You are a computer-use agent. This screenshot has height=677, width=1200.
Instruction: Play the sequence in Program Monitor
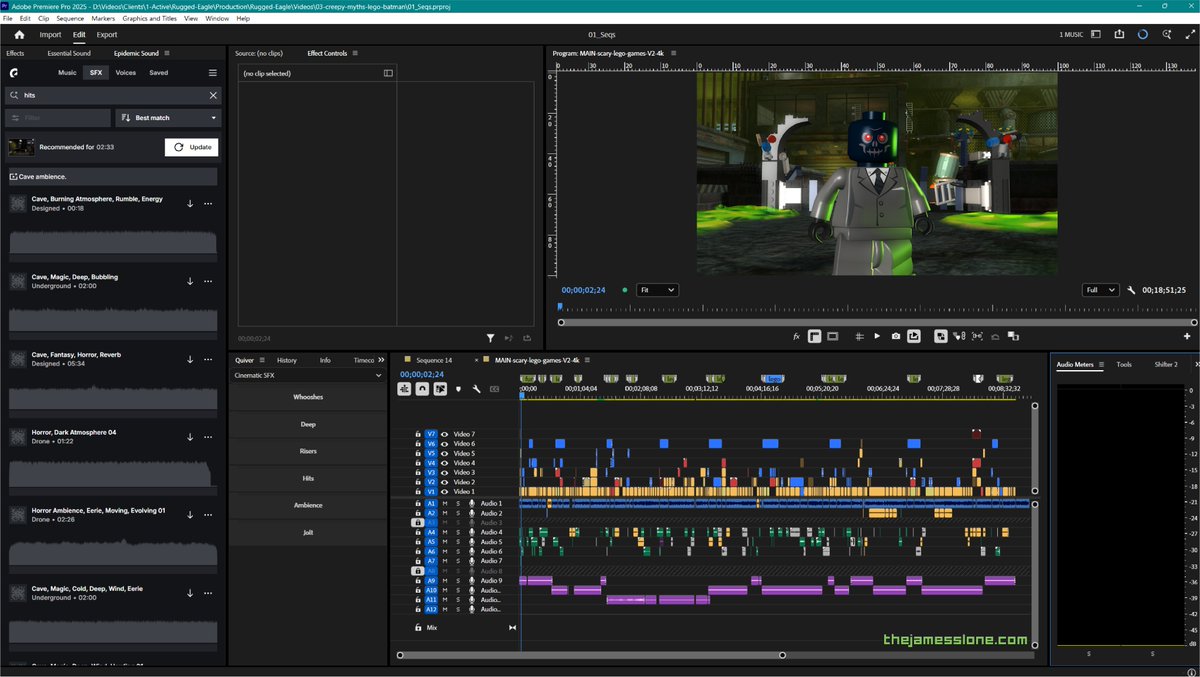877,337
